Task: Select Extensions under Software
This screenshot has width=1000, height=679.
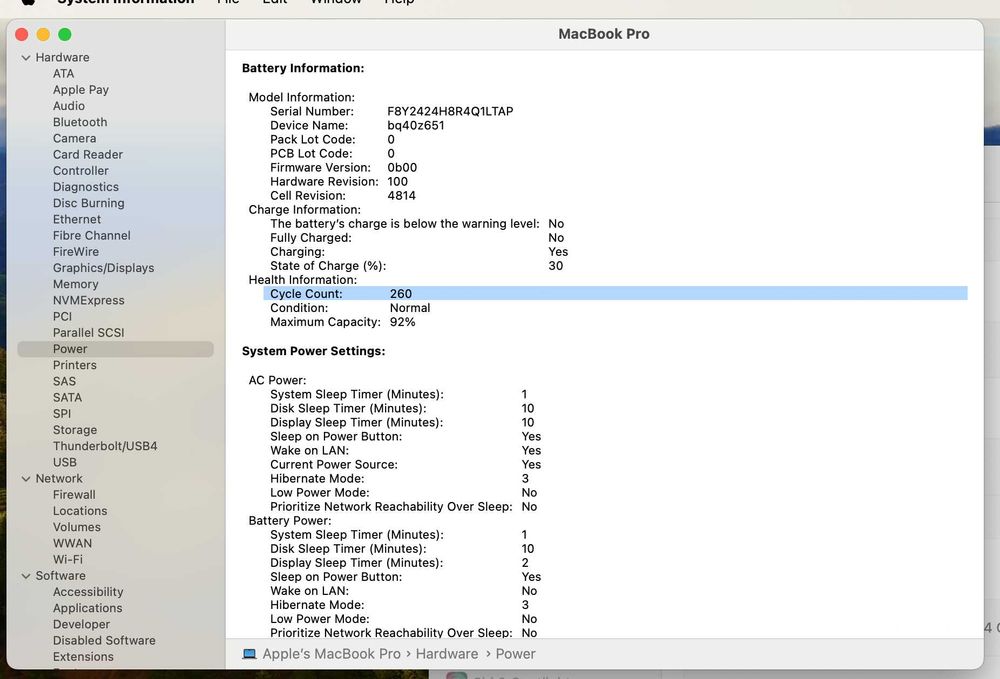Action: pyautogui.click(x=83, y=657)
